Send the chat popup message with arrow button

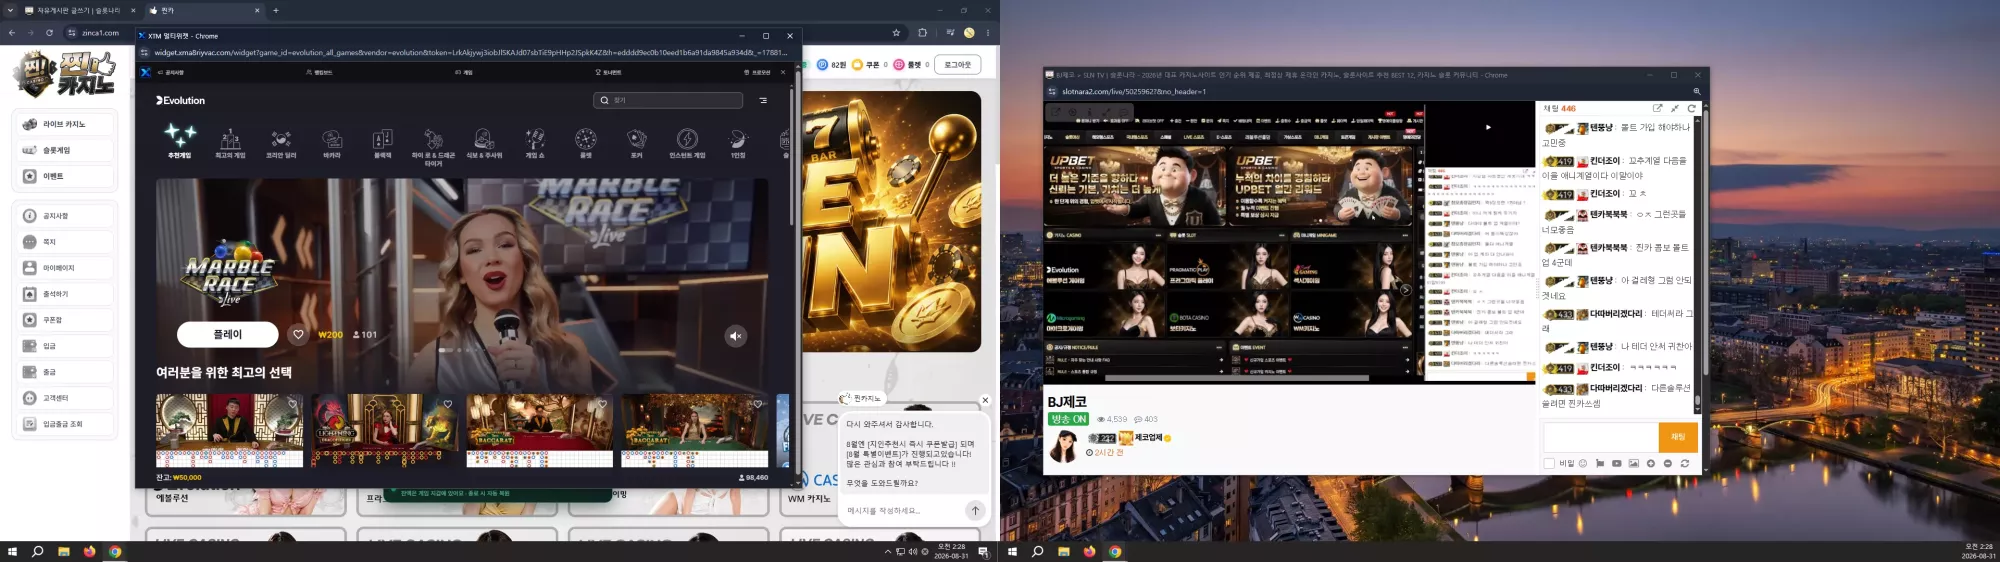pos(975,510)
